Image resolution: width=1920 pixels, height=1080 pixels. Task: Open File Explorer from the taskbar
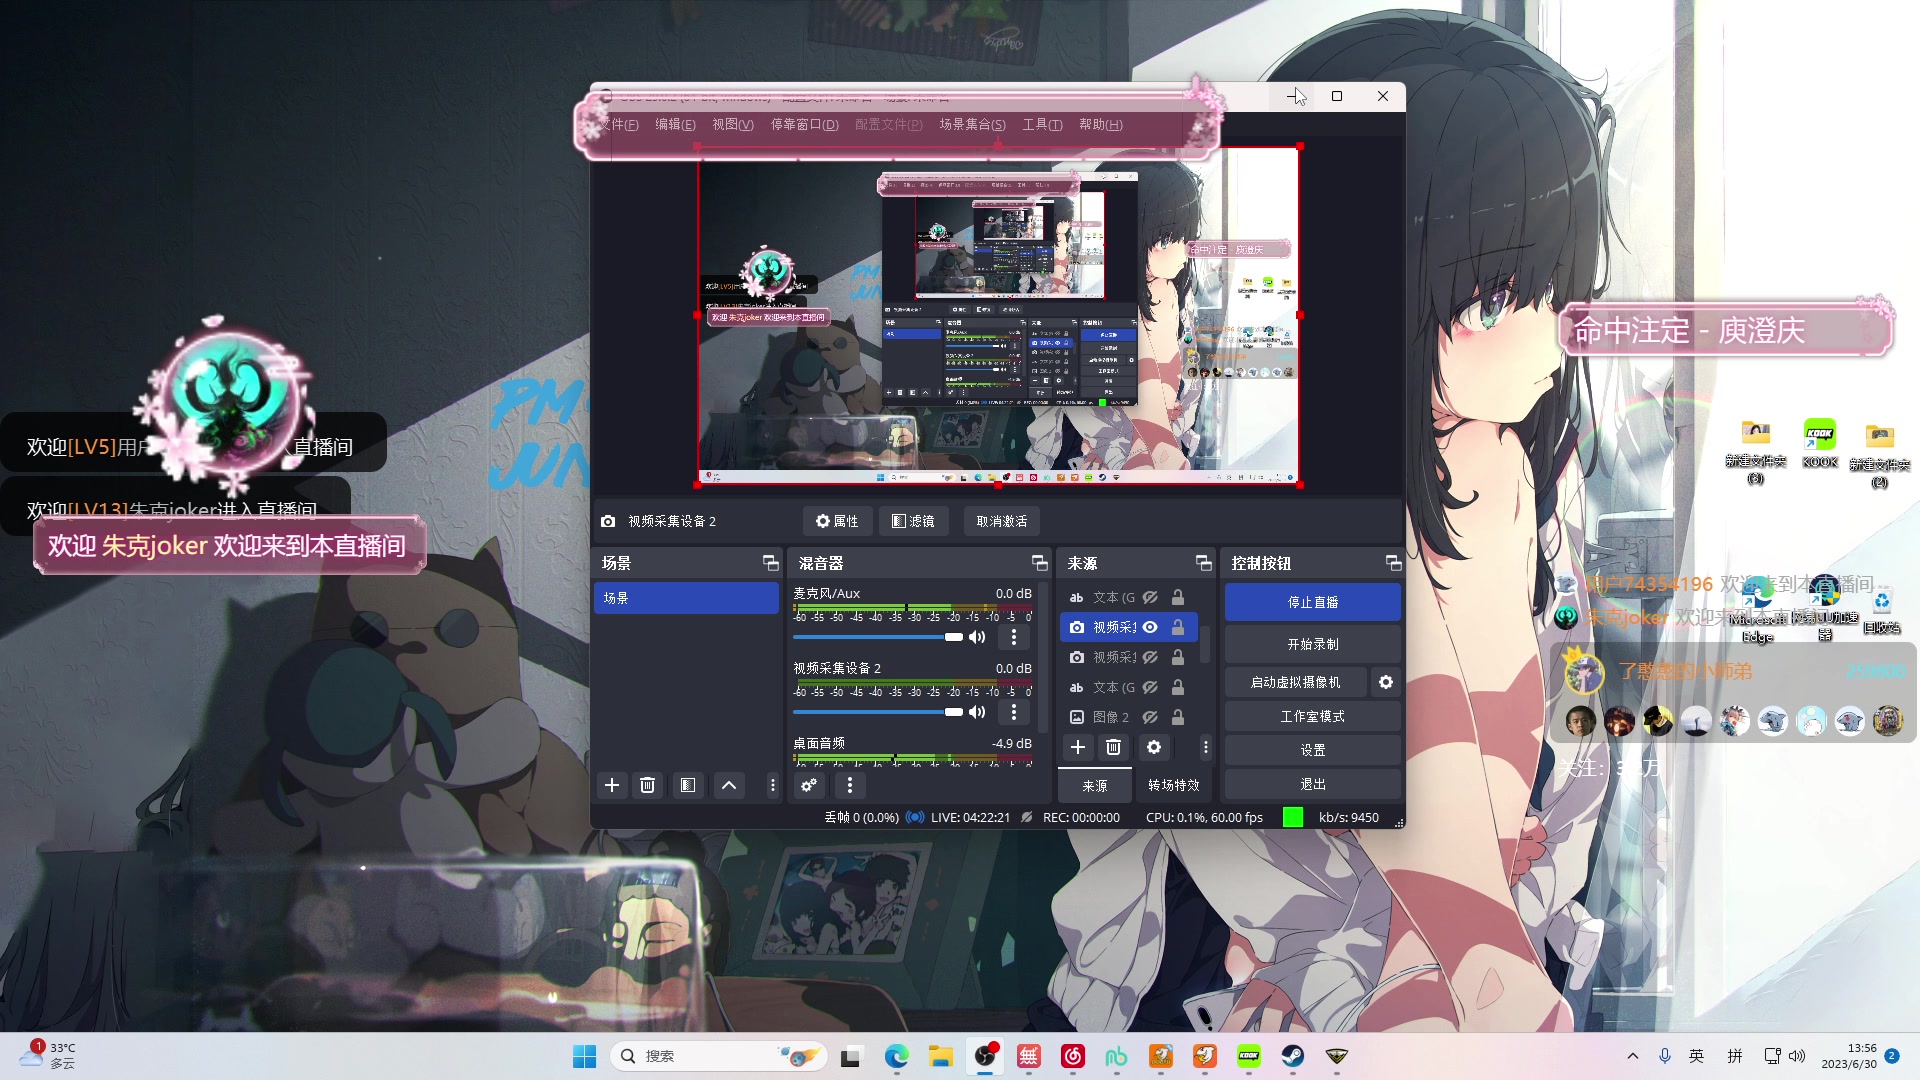(x=940, y=1056)
